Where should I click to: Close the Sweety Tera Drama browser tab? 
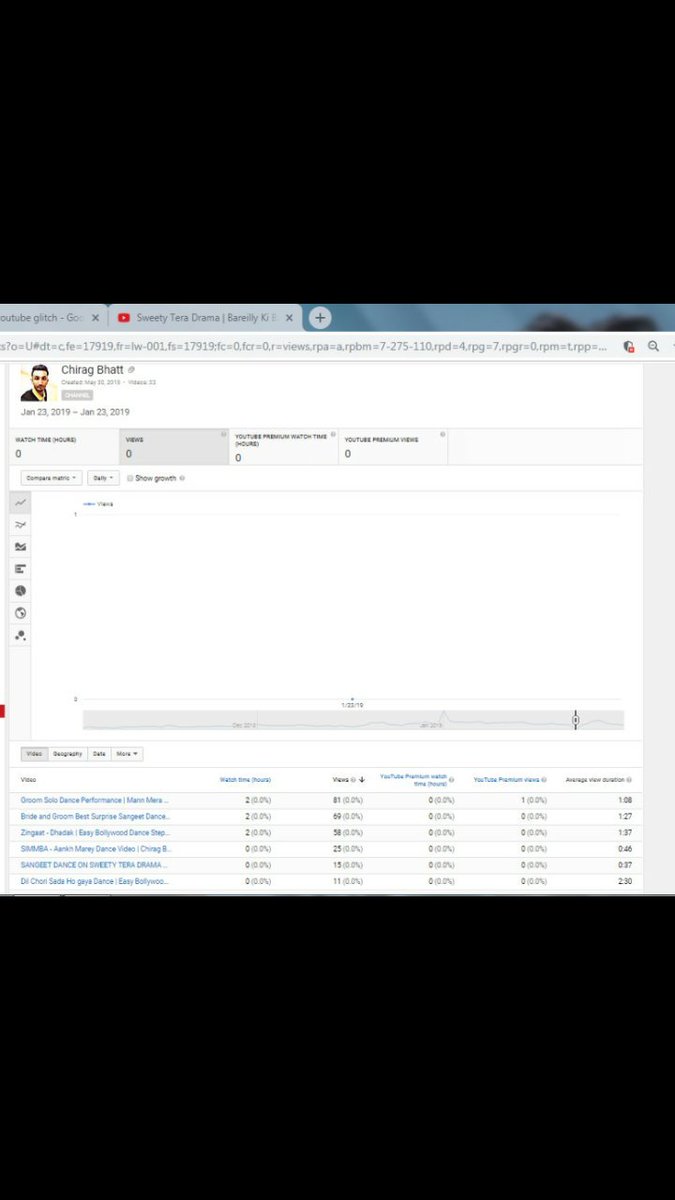[x=290, y=318]
